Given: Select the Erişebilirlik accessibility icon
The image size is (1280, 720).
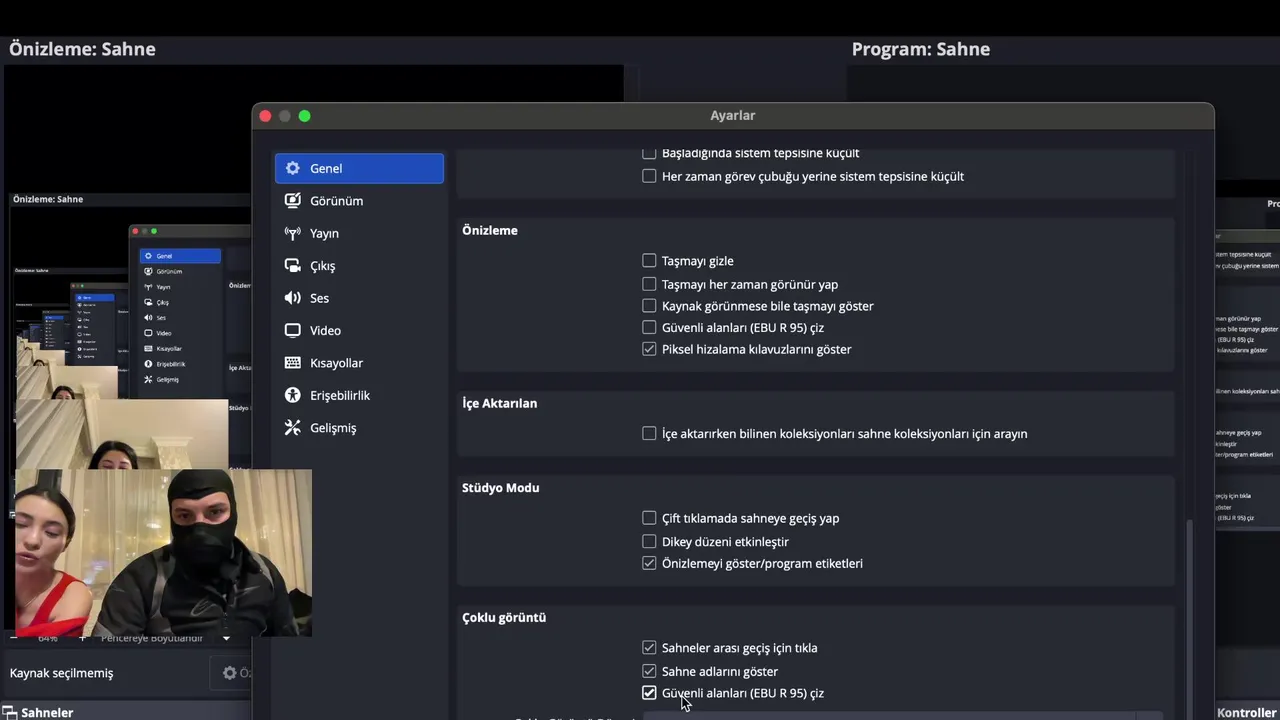Looking at the screenshot, I should (x=293, y=396).
